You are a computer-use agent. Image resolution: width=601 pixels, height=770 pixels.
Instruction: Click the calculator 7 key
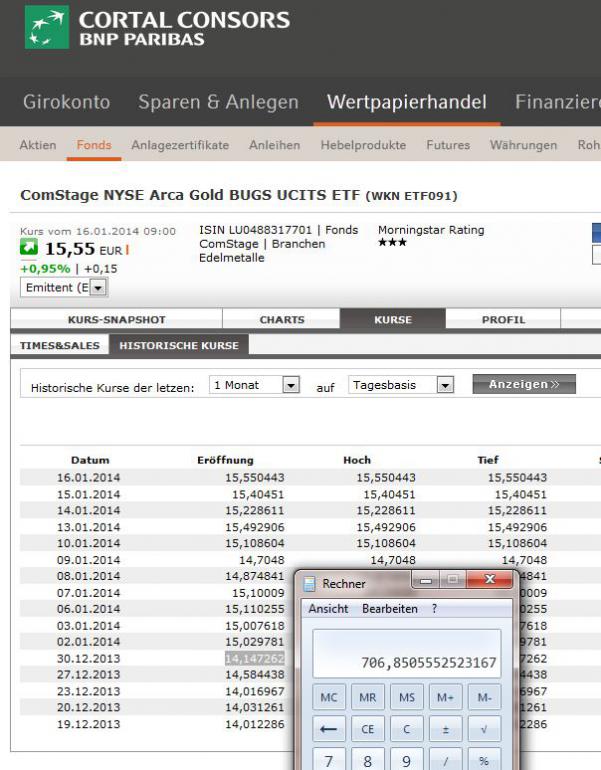coord(328,760)
